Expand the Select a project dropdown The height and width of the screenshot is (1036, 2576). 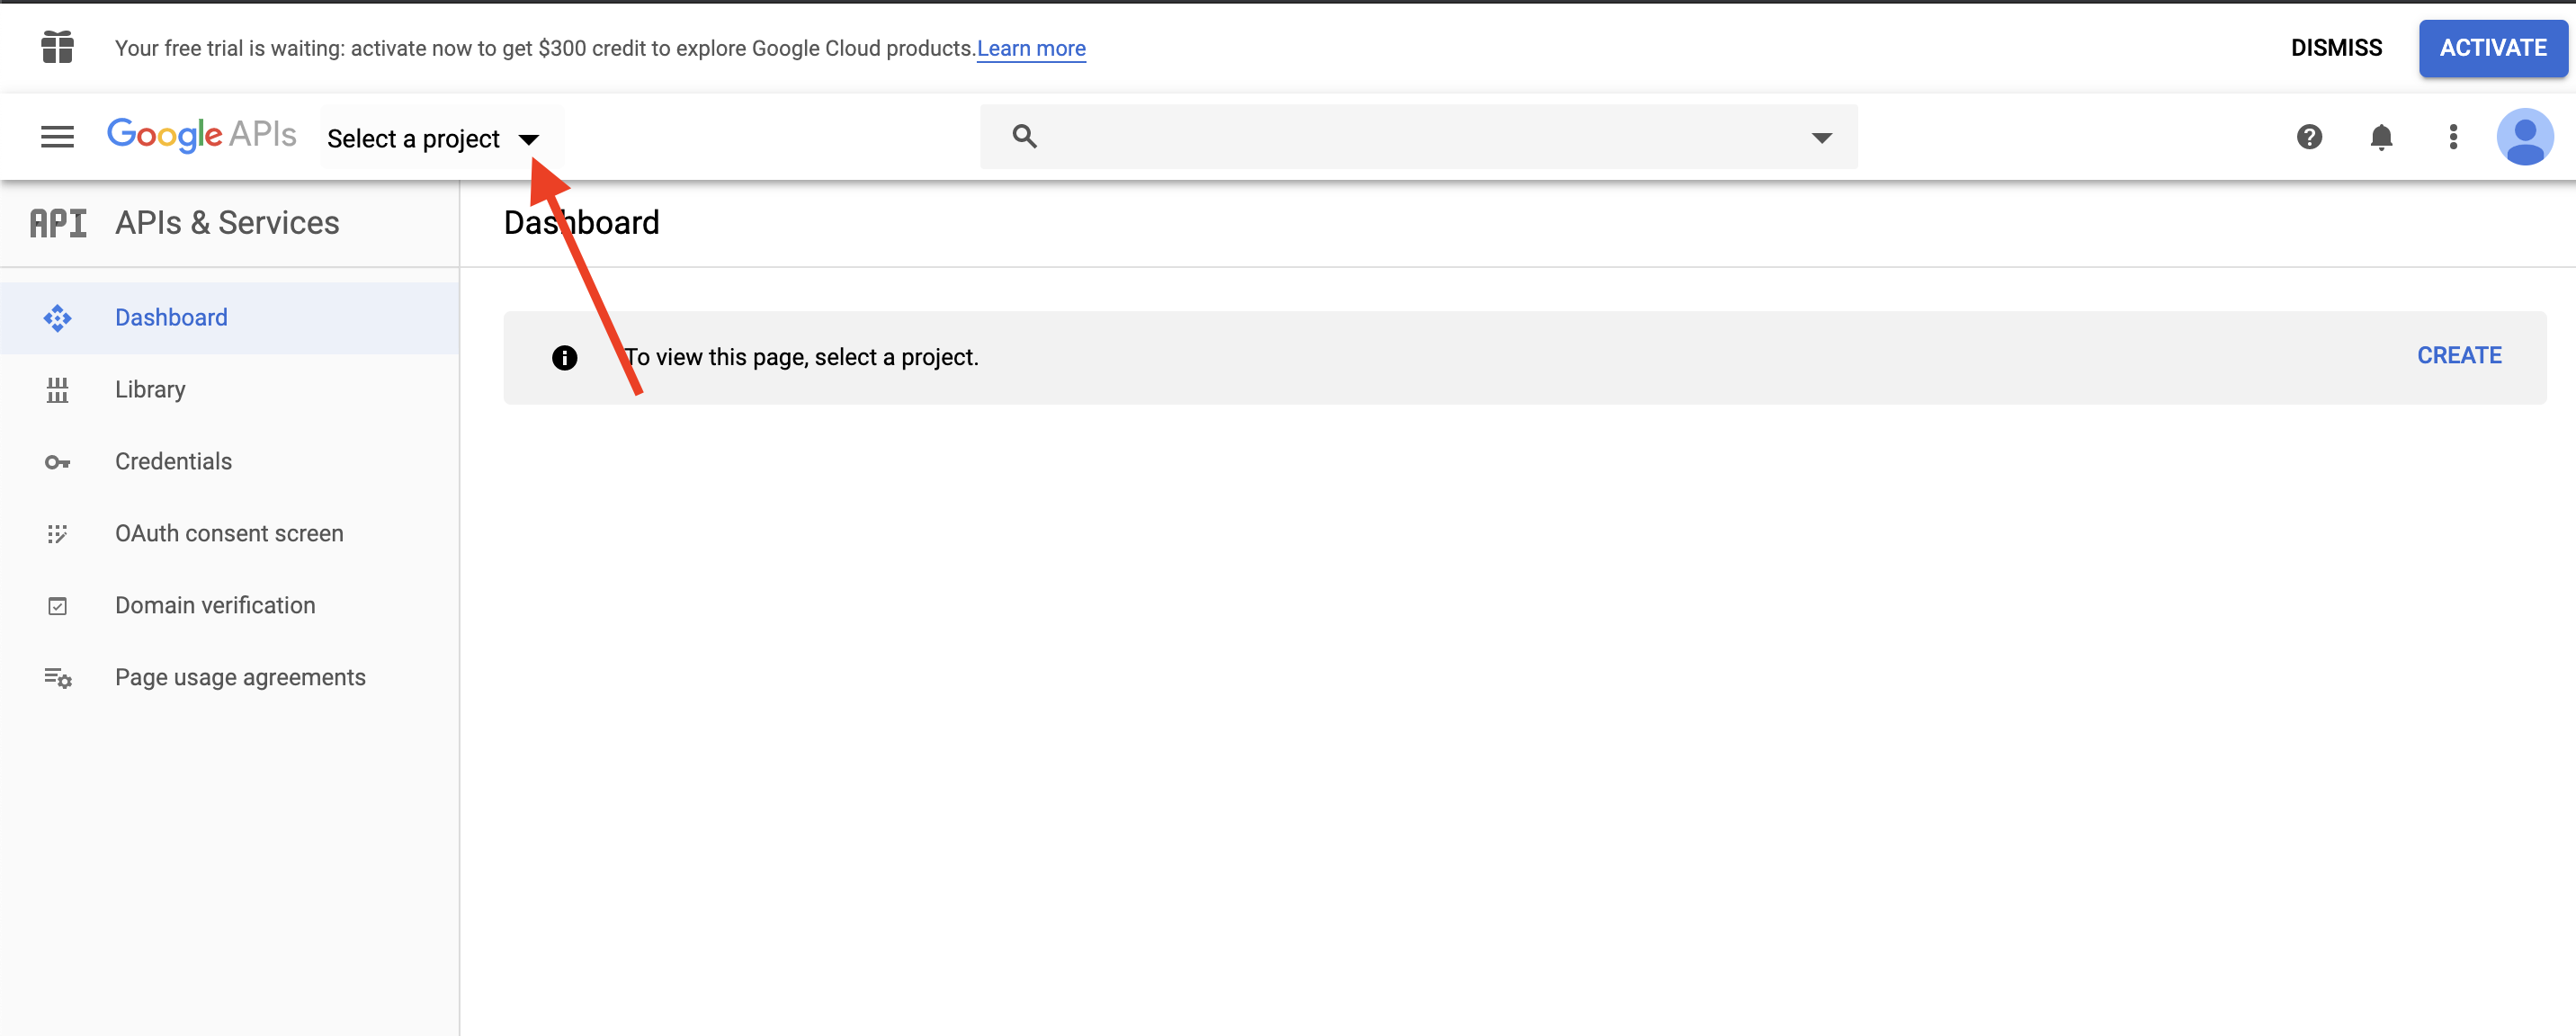pyautogui.click(x=434, y=139)
